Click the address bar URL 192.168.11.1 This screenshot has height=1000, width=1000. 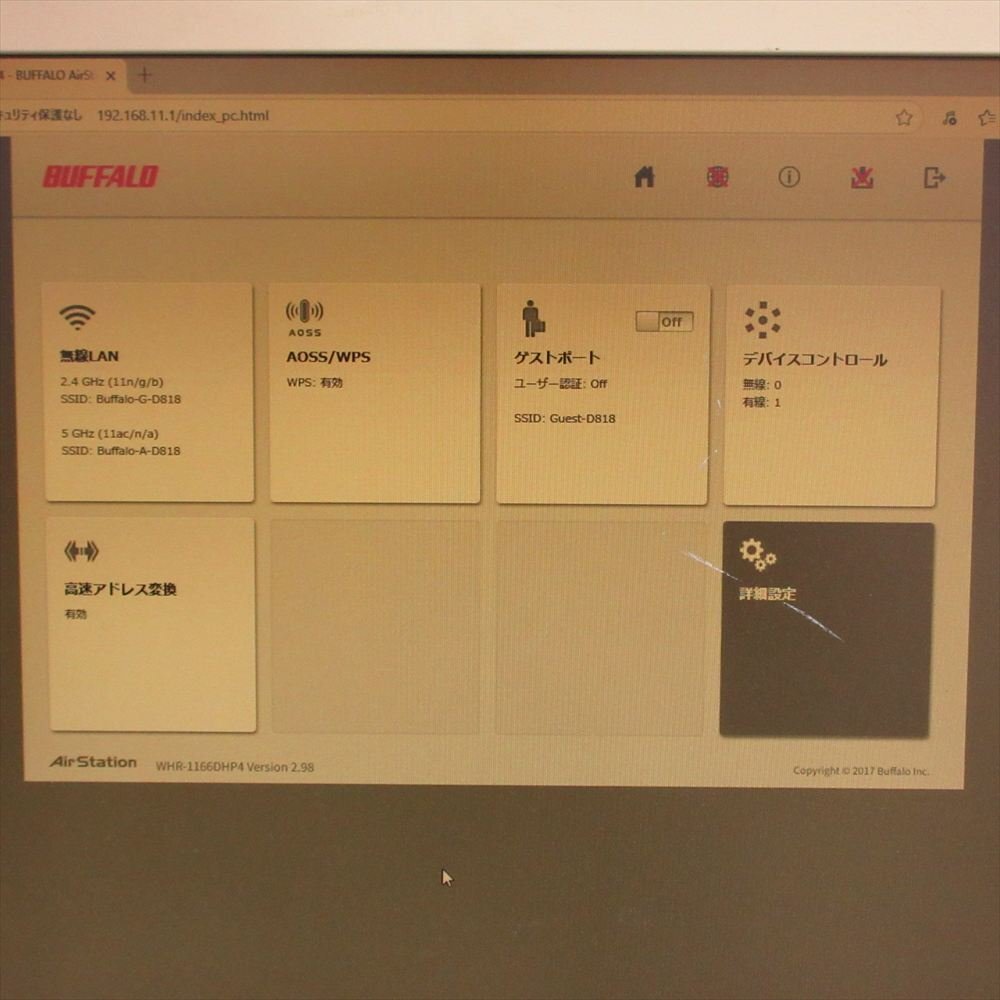point(183,115)
